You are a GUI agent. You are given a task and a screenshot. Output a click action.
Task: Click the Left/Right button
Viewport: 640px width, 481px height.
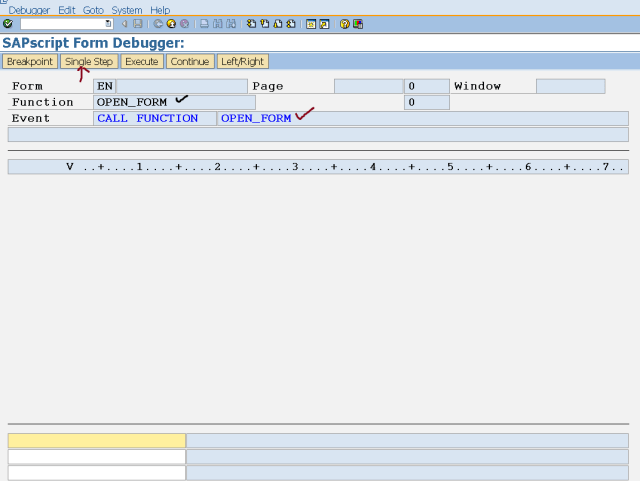pyautogui.click(x=242, y=62)
